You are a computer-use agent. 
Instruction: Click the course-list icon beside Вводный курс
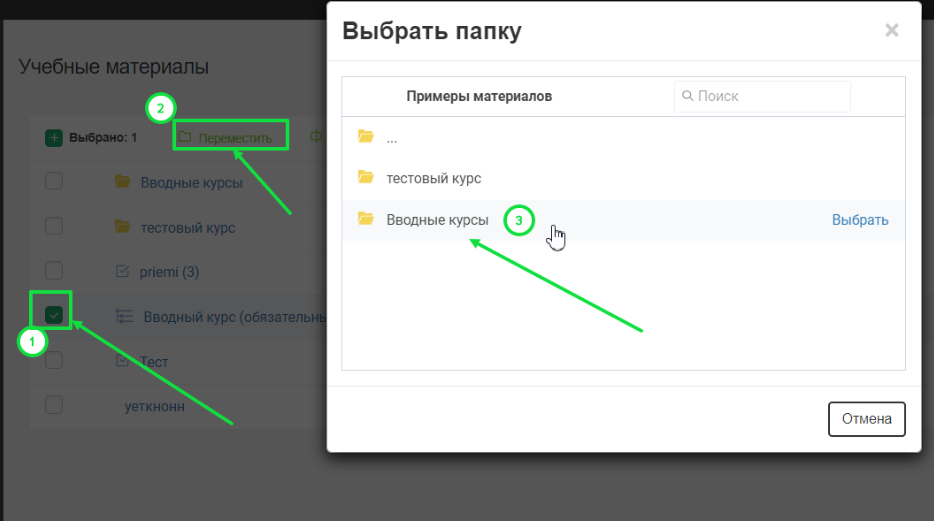click(124, 316)
